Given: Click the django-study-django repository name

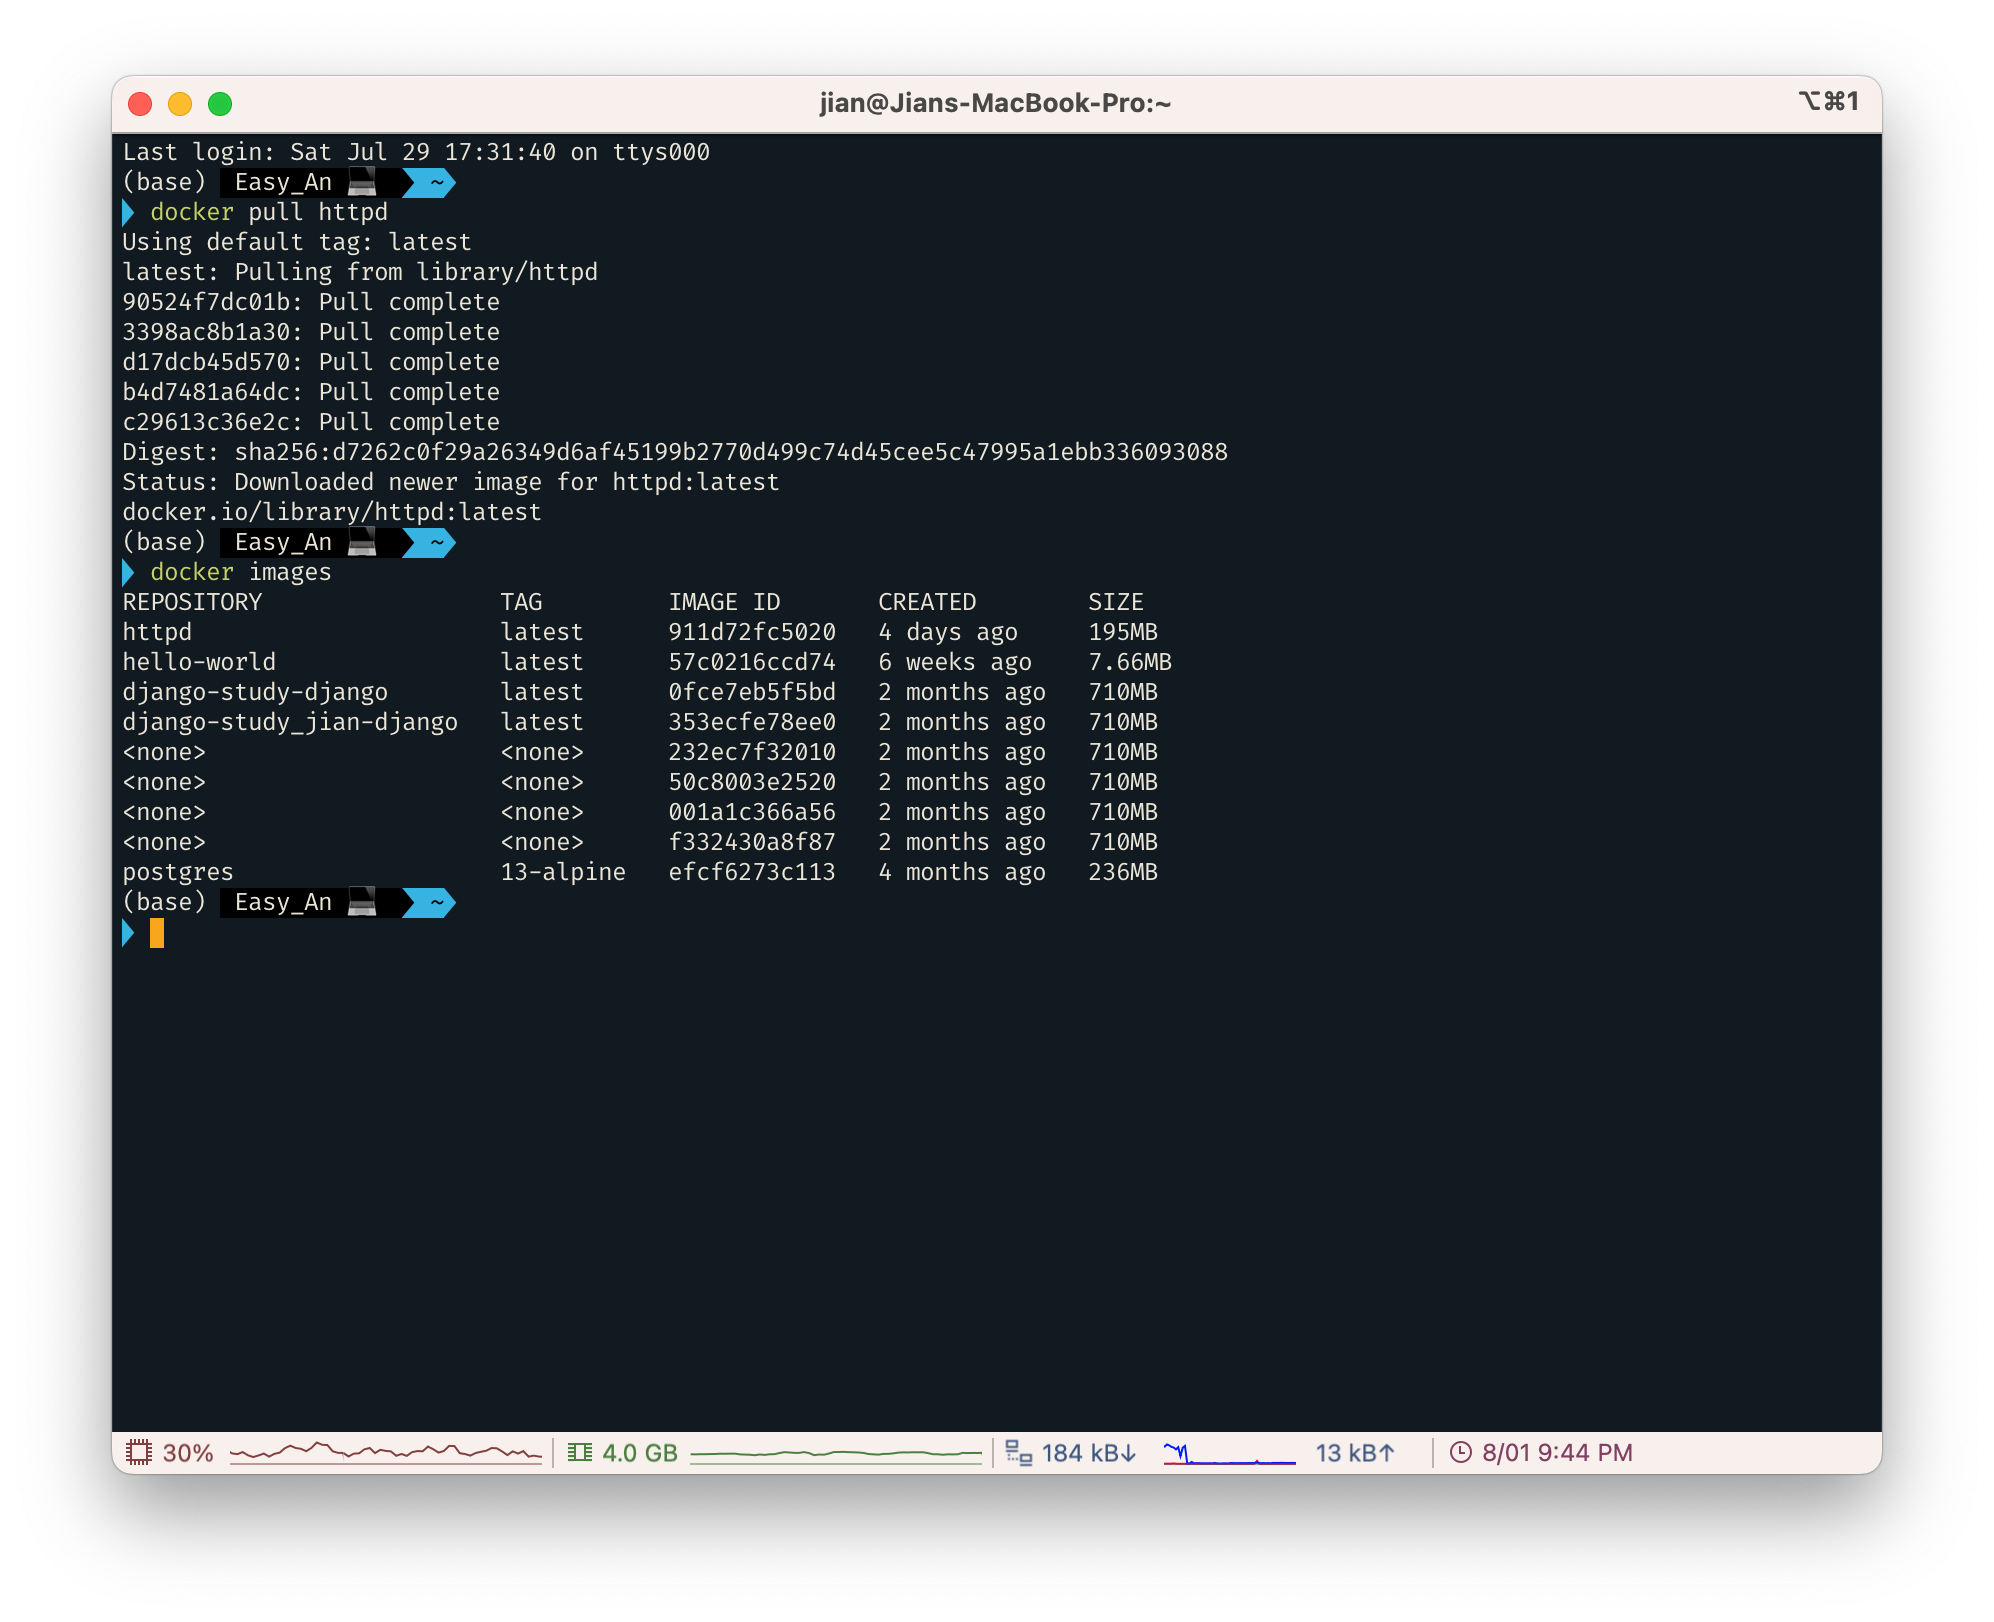Looking at the screenshot, I should [255, 692].
